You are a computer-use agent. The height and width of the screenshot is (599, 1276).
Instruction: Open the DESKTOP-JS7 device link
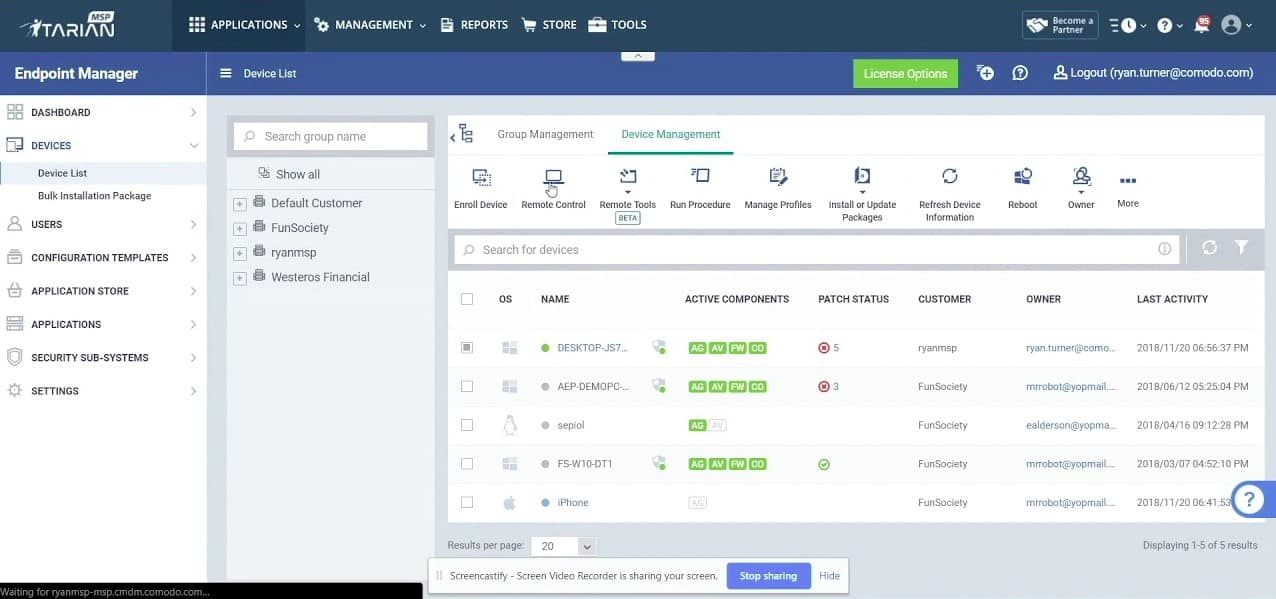[x=592, y=348]
